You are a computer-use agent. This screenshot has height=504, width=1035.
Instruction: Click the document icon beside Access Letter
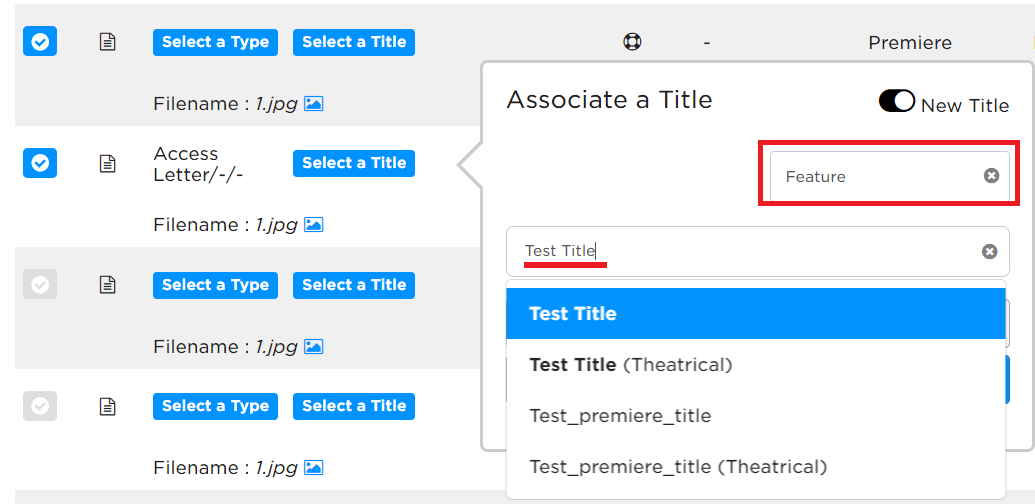click(x=108, y=164)
